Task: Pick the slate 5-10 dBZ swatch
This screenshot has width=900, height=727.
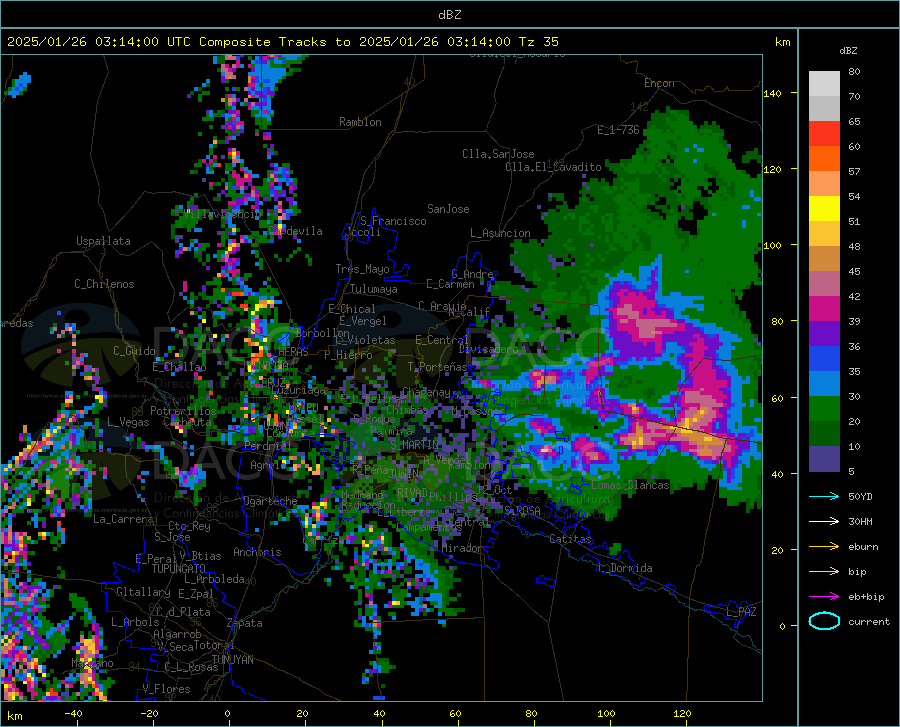Action: 824,459
